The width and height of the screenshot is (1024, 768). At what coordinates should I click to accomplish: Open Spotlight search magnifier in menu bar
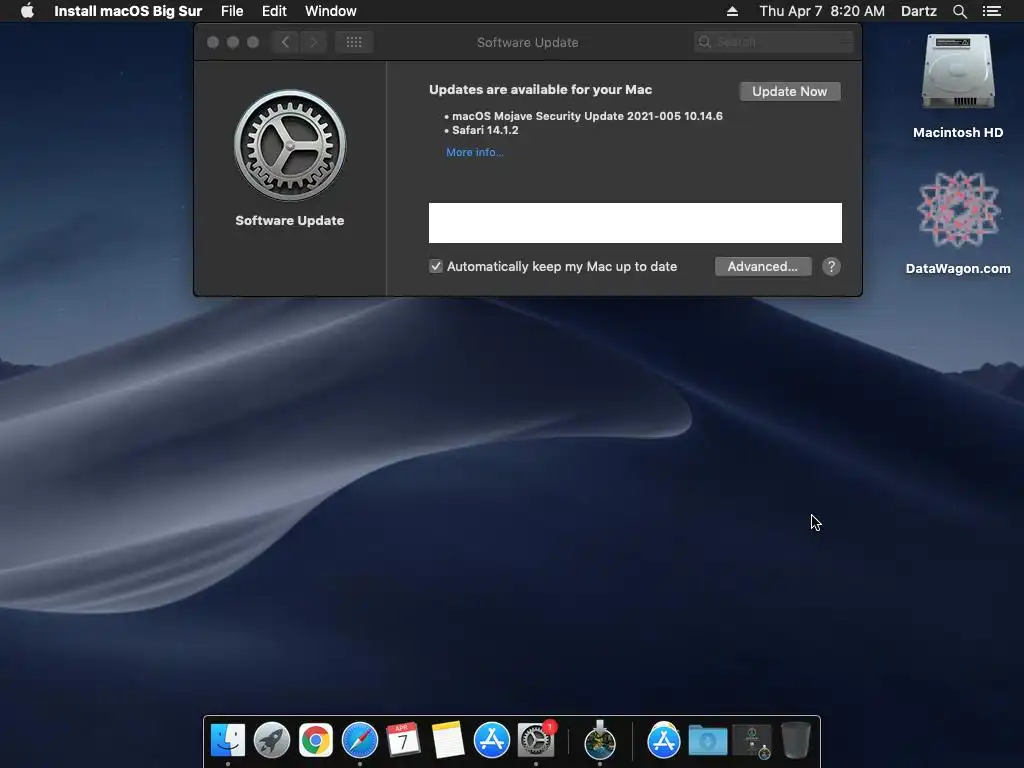pos(959,11)
